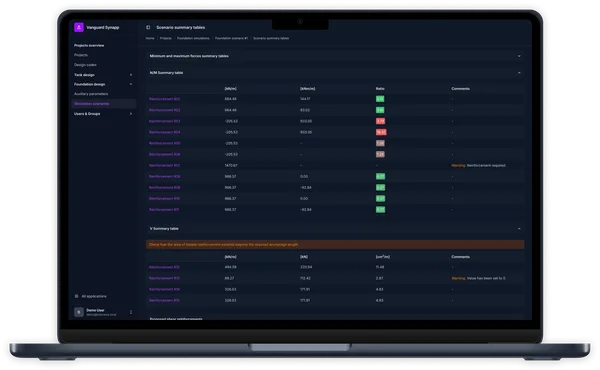
Task: Open Reinforcement R08 link
Action: click(165, 176)
